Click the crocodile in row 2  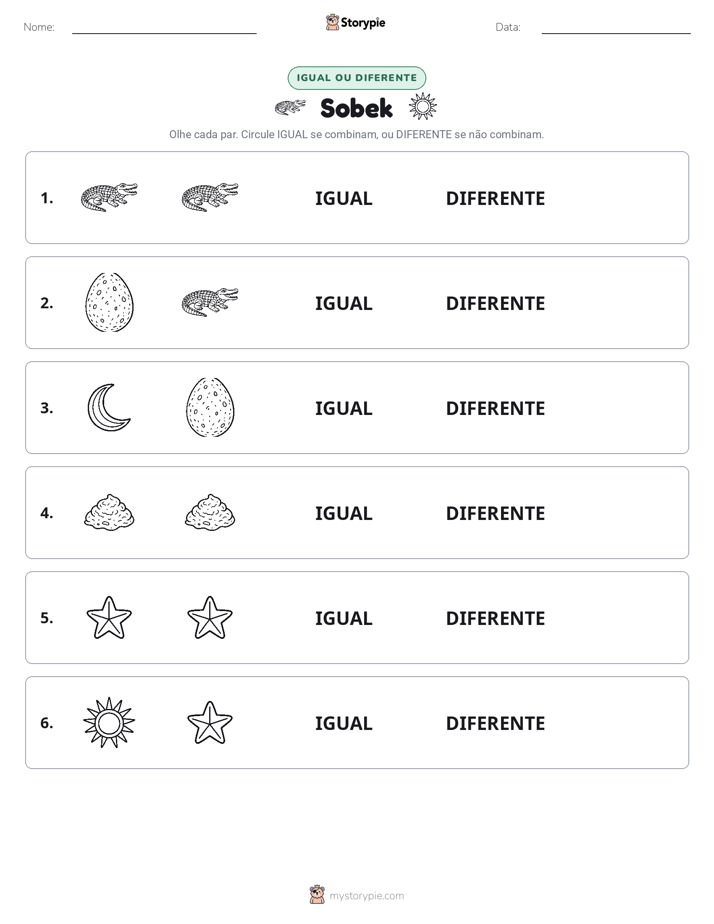210,302
